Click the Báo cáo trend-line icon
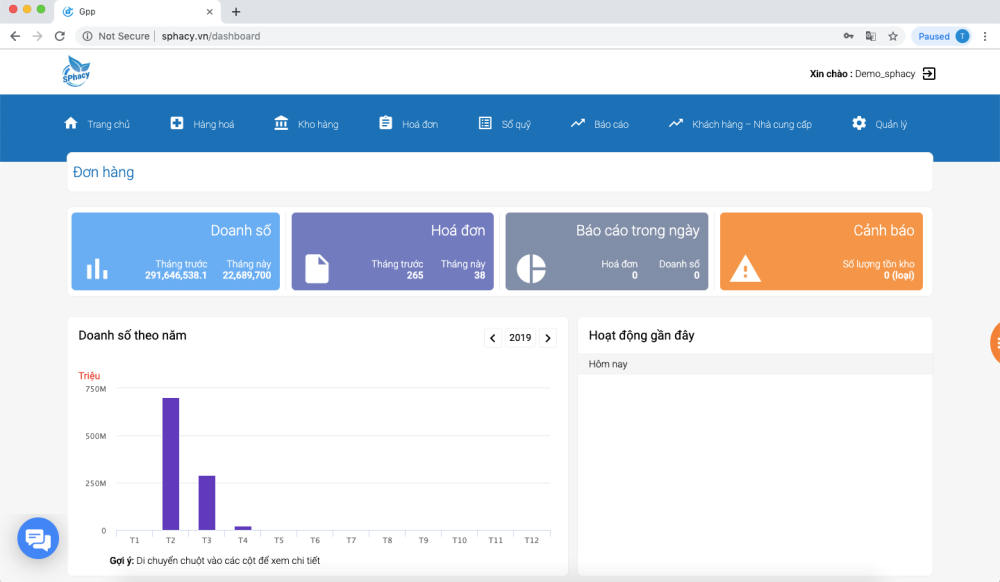 pyautogui.click(x=578, y=123)
